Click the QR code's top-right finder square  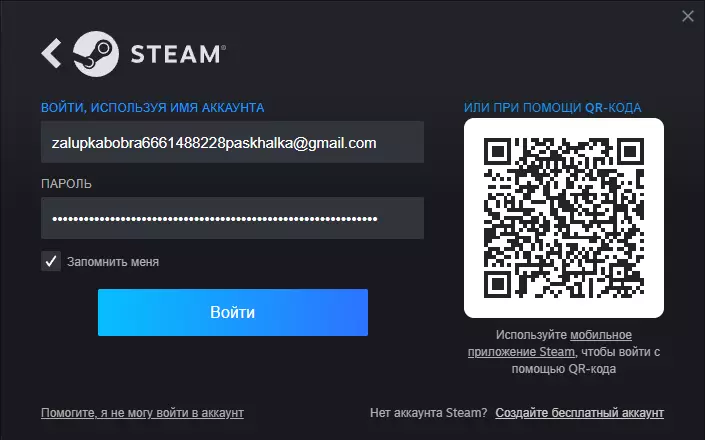tap(630, 151)
